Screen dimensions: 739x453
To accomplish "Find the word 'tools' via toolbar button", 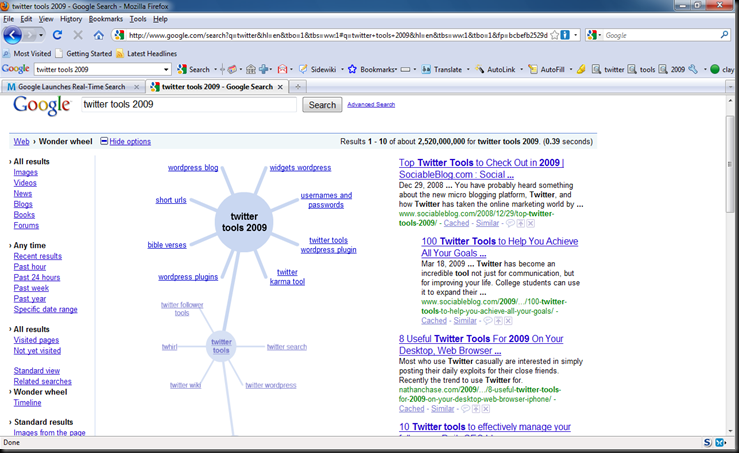I will click(x=641, y=69).
